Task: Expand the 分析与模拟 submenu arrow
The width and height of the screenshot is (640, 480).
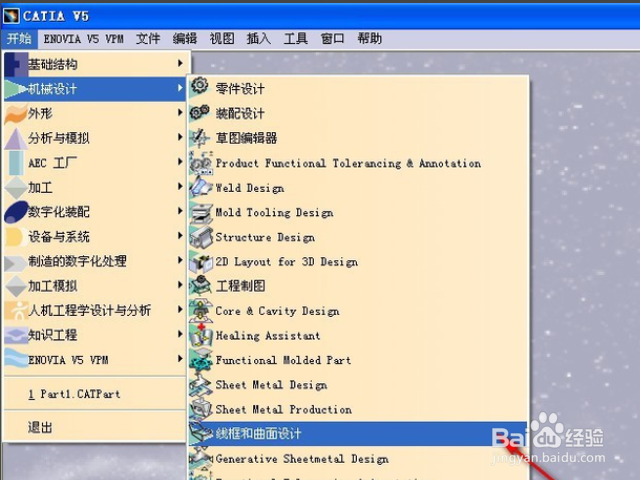Action: coord(180,137)
